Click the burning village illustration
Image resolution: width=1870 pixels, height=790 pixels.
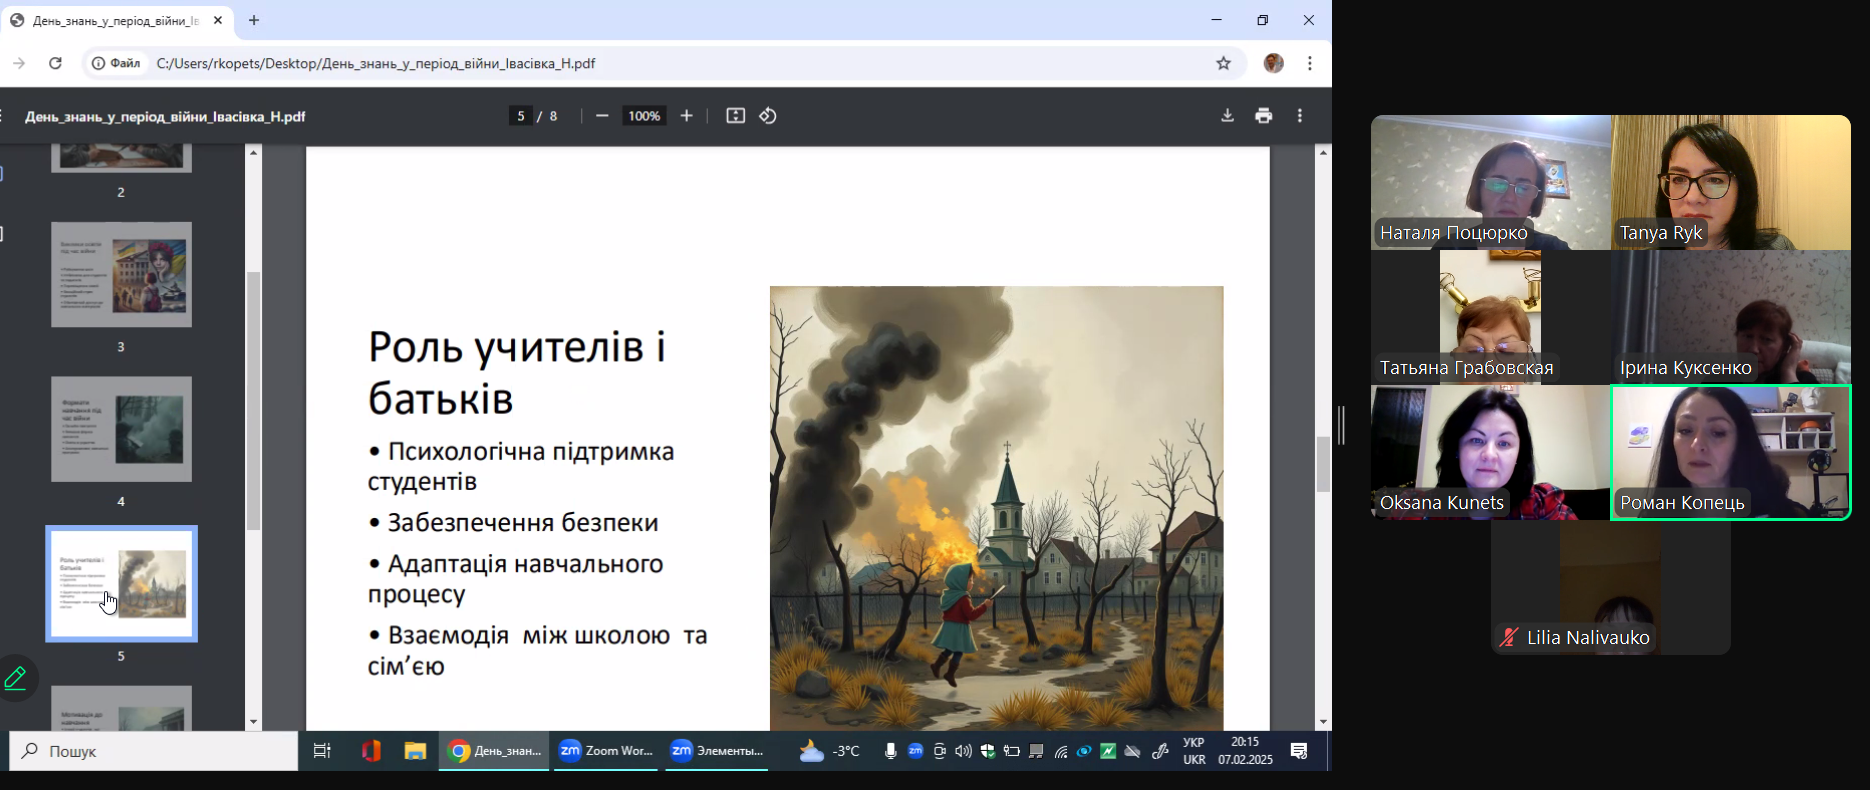(996, 508)
